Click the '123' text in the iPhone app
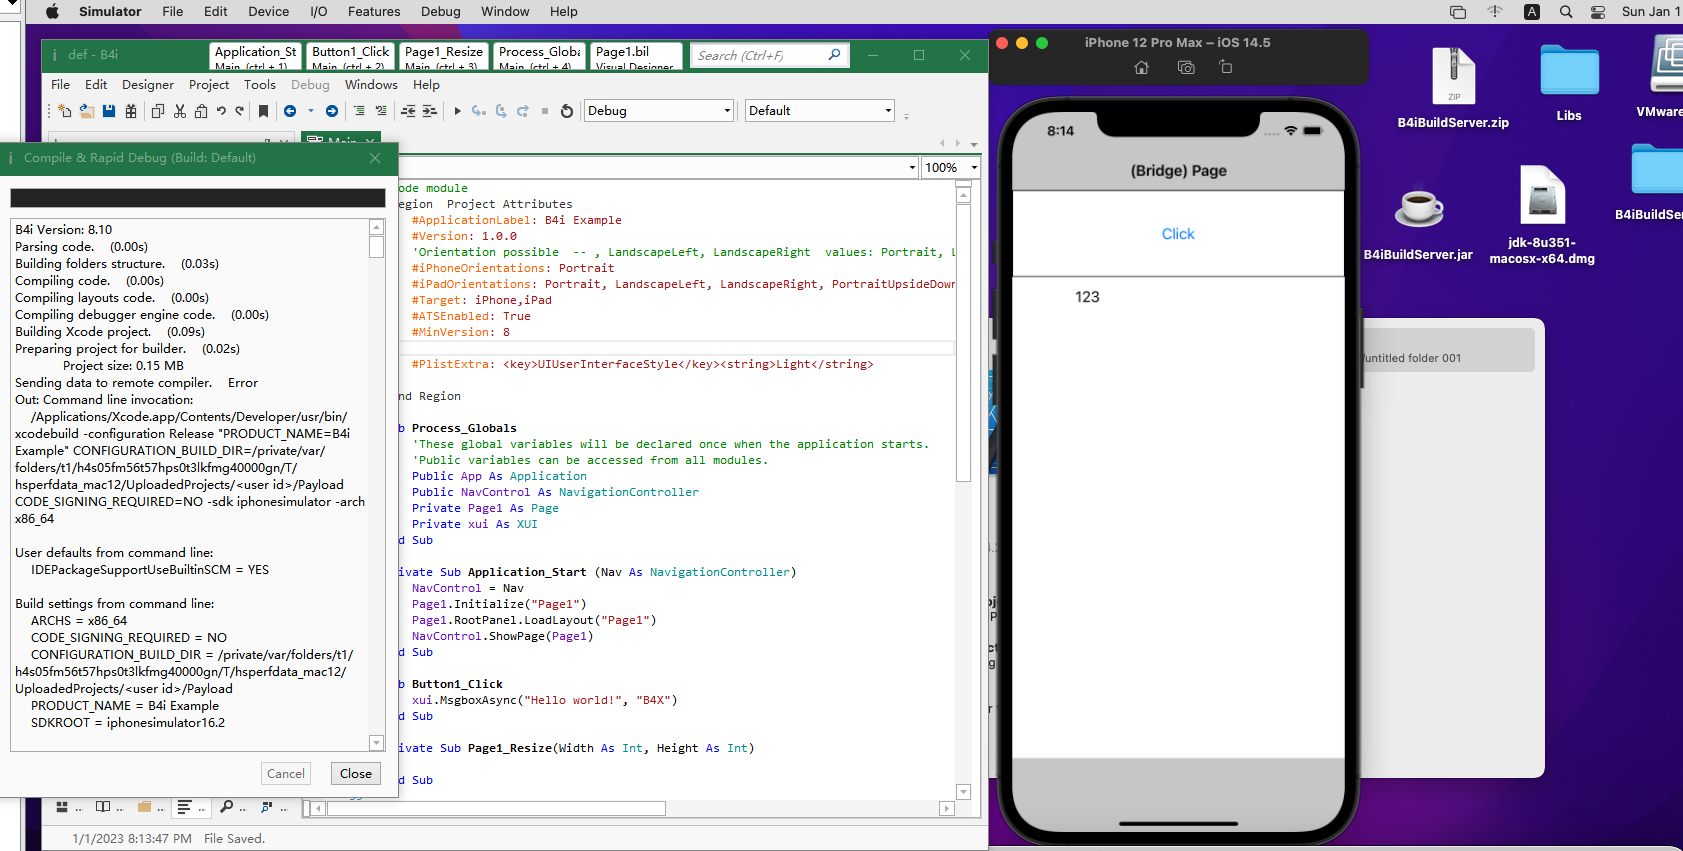 [1087, 297]
